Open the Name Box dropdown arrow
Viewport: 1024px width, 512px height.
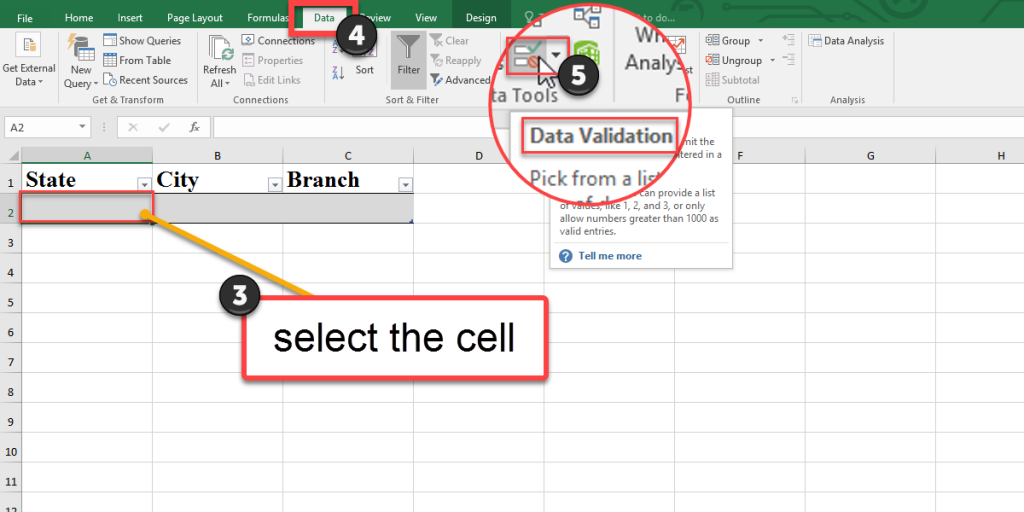(x=82, y=127)
